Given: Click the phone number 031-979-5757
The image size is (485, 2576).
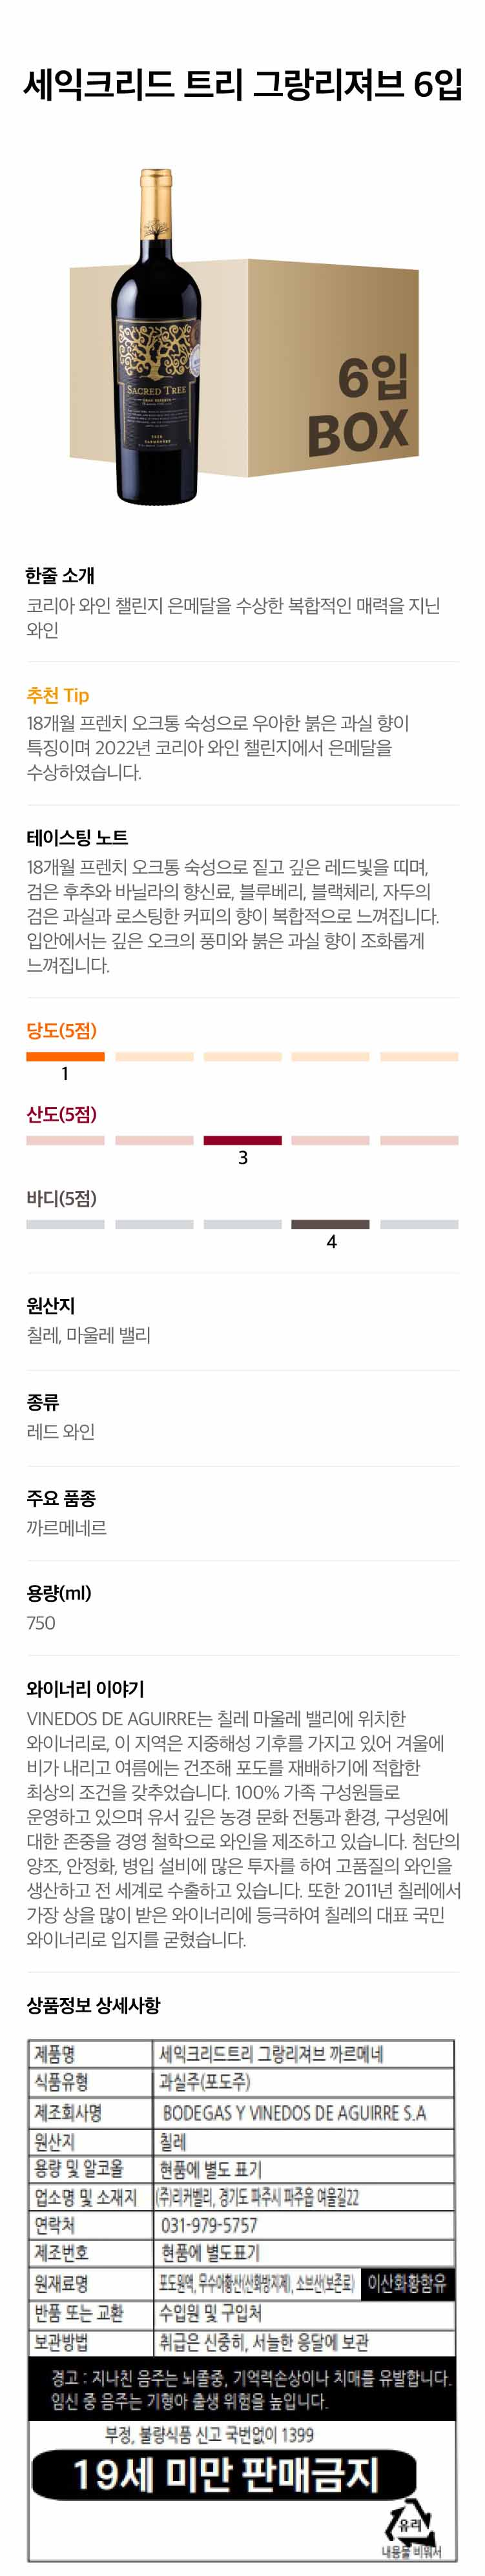Looking at the screenshot, I should [x=209, y=2225].
